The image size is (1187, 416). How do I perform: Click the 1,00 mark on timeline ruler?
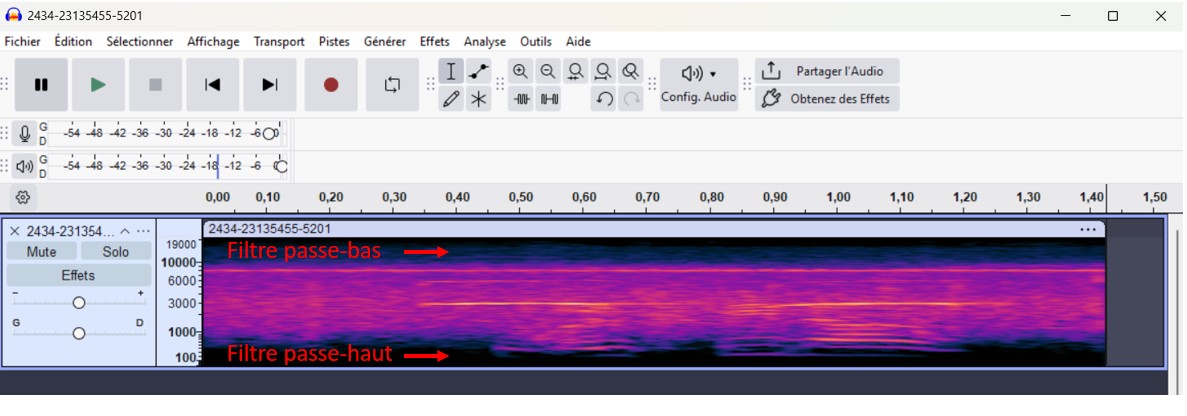(x=838, y=197)
